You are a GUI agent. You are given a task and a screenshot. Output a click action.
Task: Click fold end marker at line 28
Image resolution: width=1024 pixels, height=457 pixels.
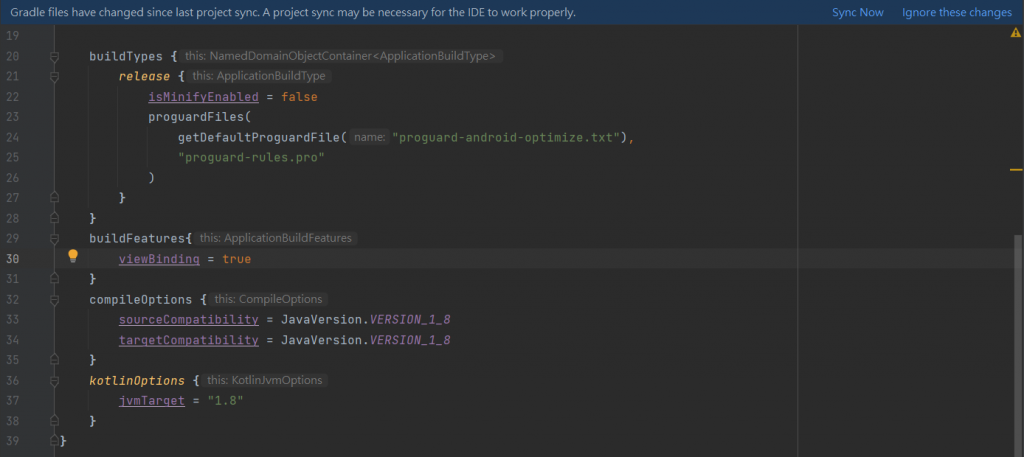click(54, 217)
